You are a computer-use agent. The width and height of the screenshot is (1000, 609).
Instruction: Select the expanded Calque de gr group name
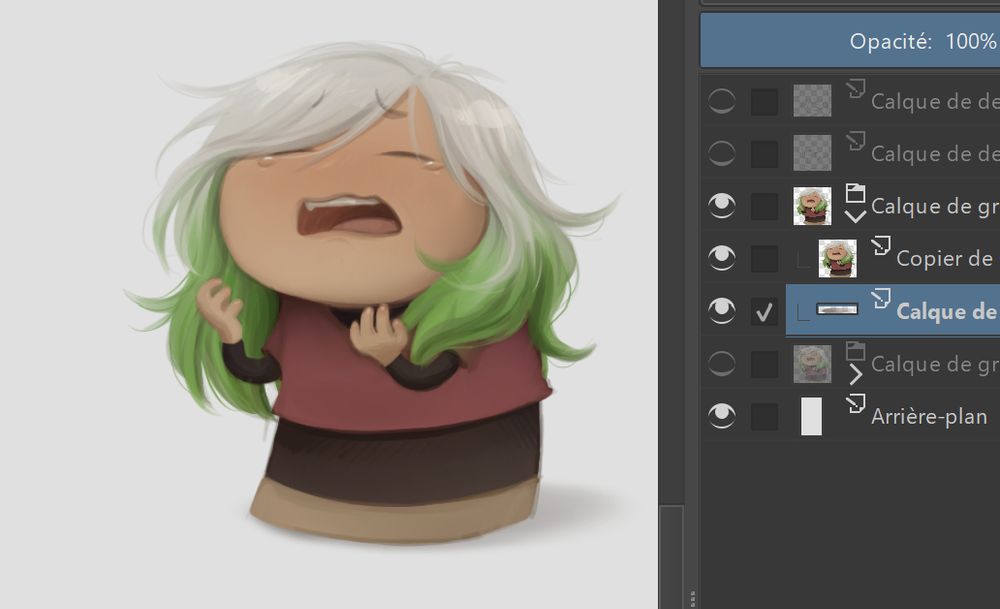935,207
